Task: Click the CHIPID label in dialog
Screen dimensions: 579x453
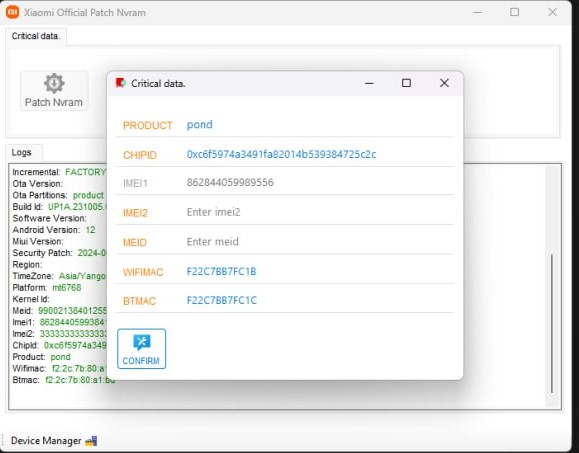Action: [140, 155]
